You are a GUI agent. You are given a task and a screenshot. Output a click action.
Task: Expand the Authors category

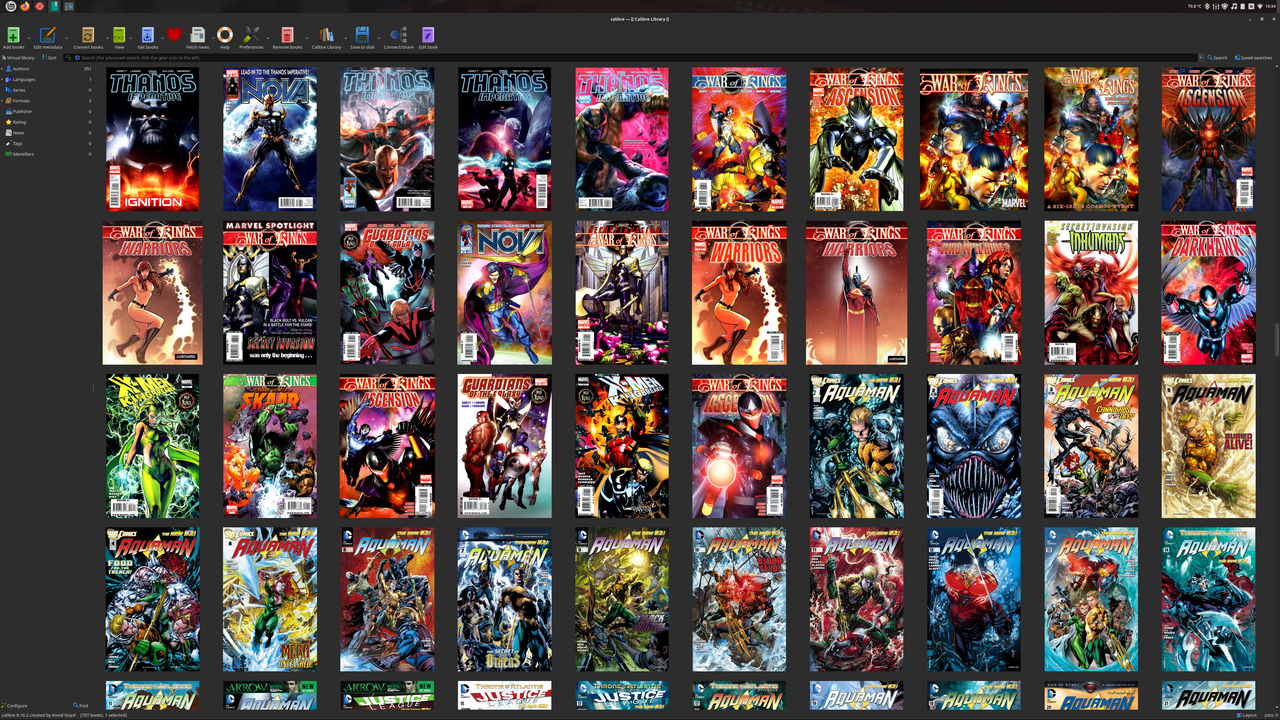[x=3, y=69]
